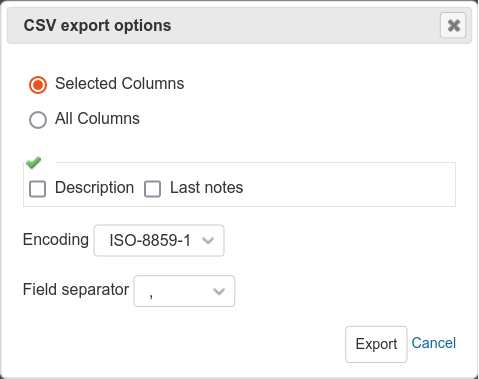Screen dimensions: 479x379
Task: Click the chevron arrow in Field separator dropdown
Action: pyautogui.click(x=219, y=291)
